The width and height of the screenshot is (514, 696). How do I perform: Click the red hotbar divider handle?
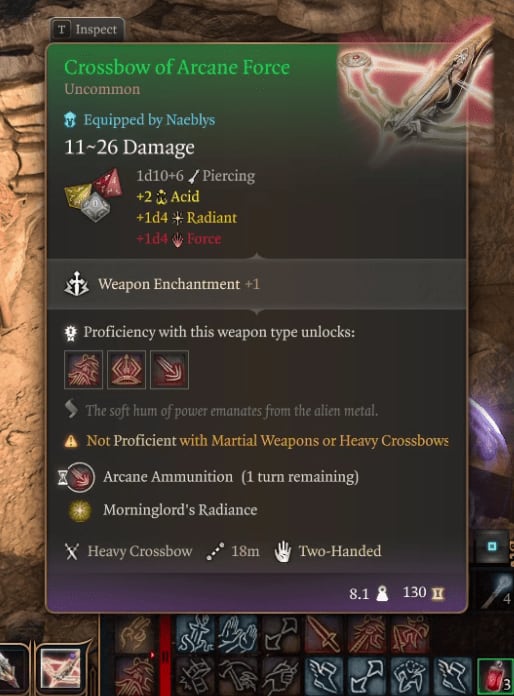pyautogui.click(x=165, y=655)
